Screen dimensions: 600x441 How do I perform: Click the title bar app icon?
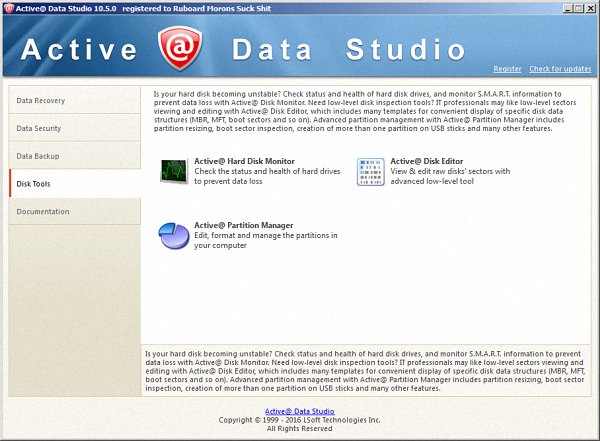8,8
